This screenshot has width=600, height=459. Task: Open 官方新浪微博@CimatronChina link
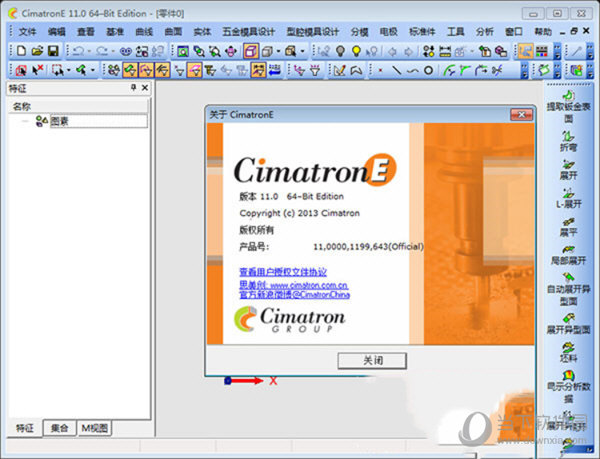[294, 295]
